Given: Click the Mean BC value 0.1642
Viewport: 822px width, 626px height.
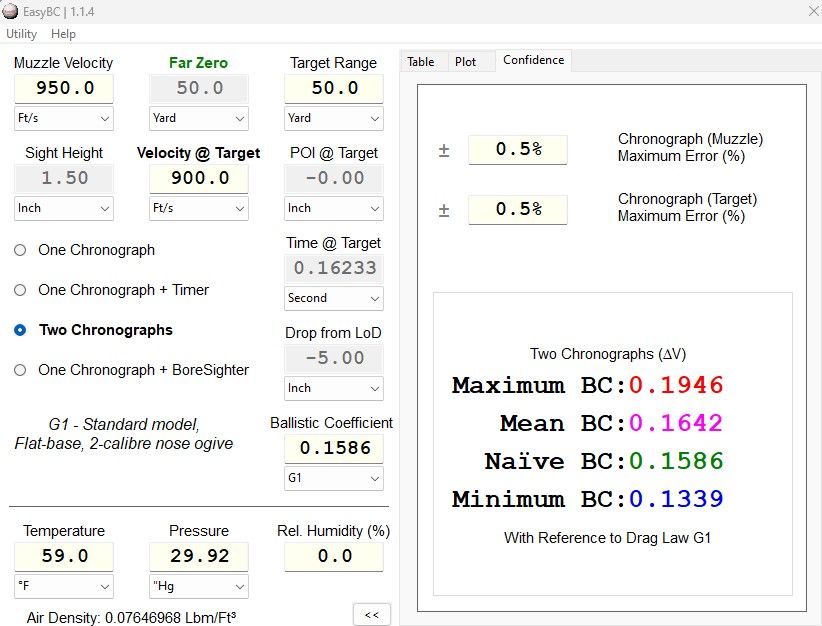Looking at the screenshot, I should (x=676, y=423).
